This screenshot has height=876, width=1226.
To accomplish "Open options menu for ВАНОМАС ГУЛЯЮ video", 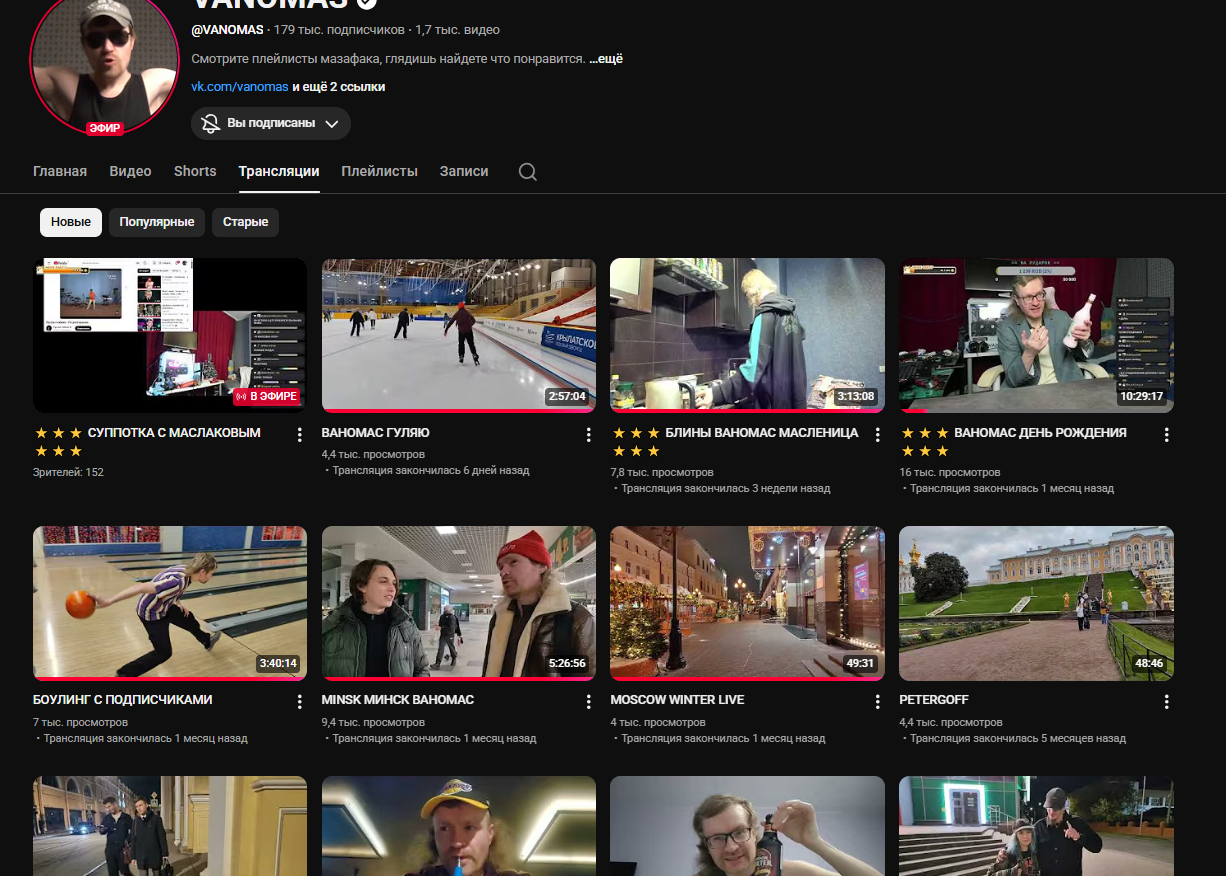I will (588, 434).
